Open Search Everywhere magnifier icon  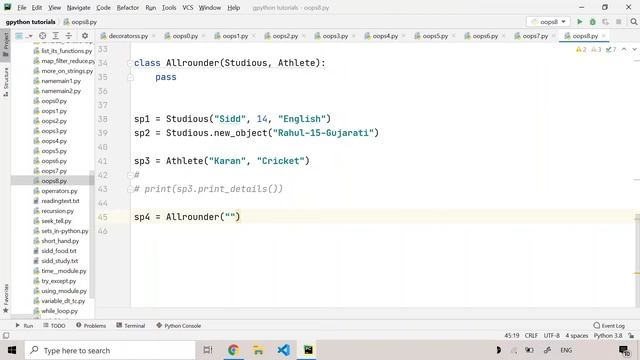point(633,22)
